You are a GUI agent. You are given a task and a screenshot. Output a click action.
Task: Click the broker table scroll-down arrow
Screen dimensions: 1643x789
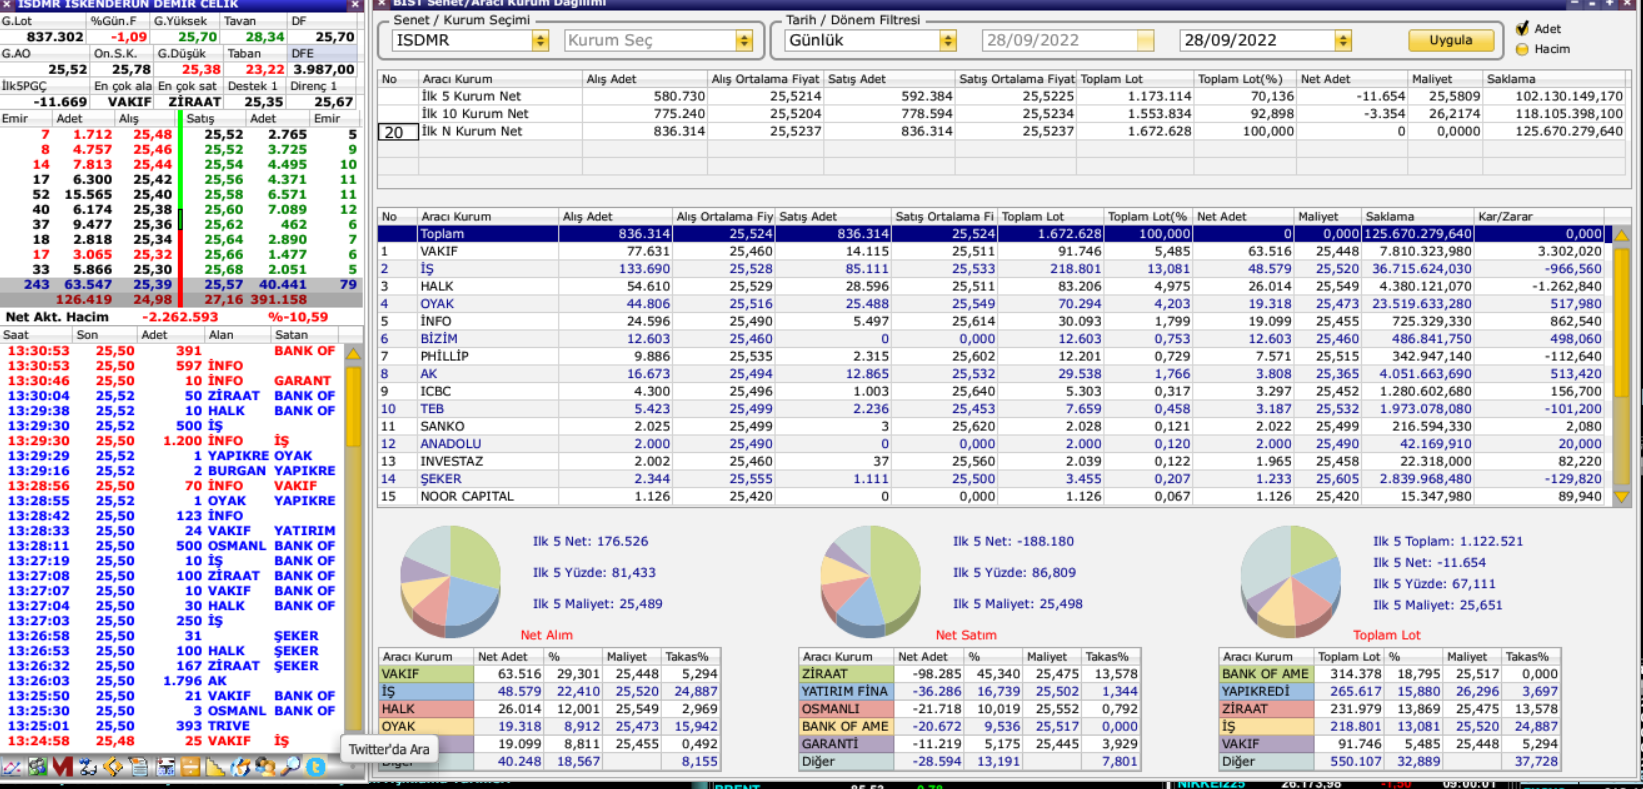click(1621, 496)
